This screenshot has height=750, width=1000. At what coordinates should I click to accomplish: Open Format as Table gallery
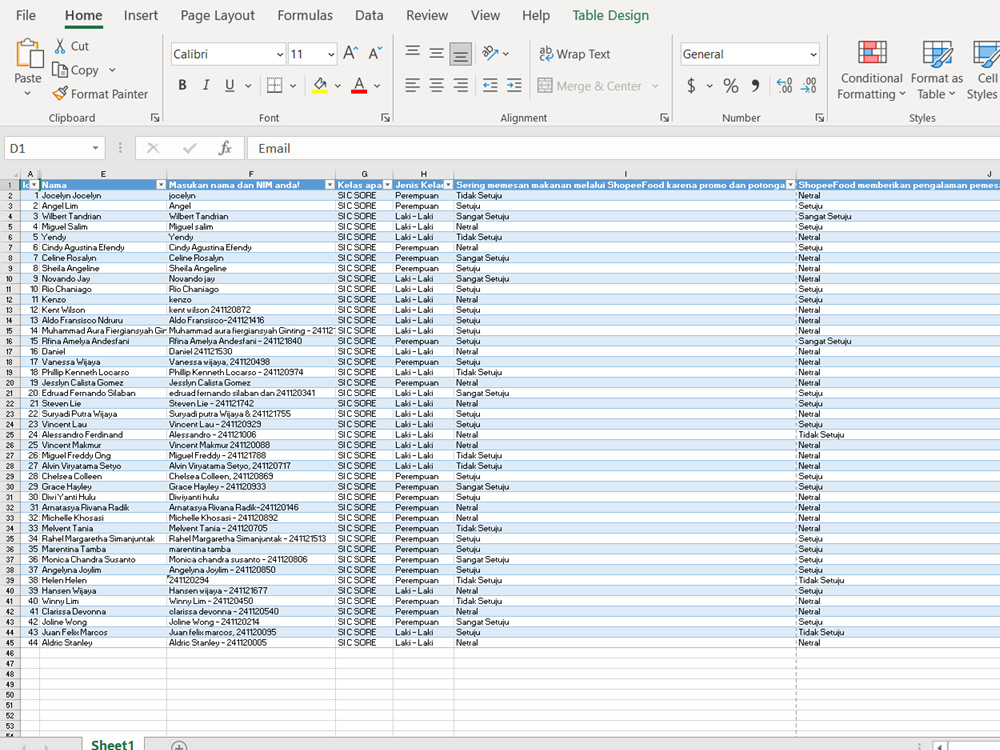(x=937, y=70)
